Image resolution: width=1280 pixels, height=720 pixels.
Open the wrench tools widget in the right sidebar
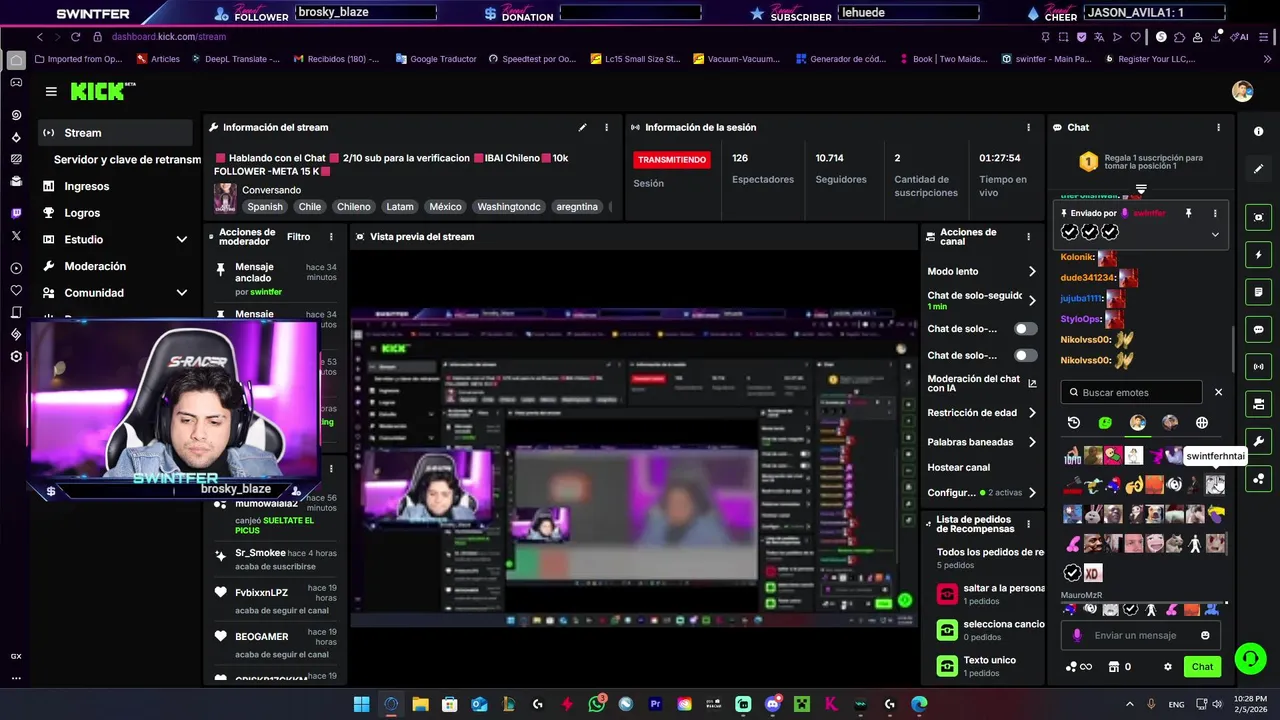[x=1258, y=441]
